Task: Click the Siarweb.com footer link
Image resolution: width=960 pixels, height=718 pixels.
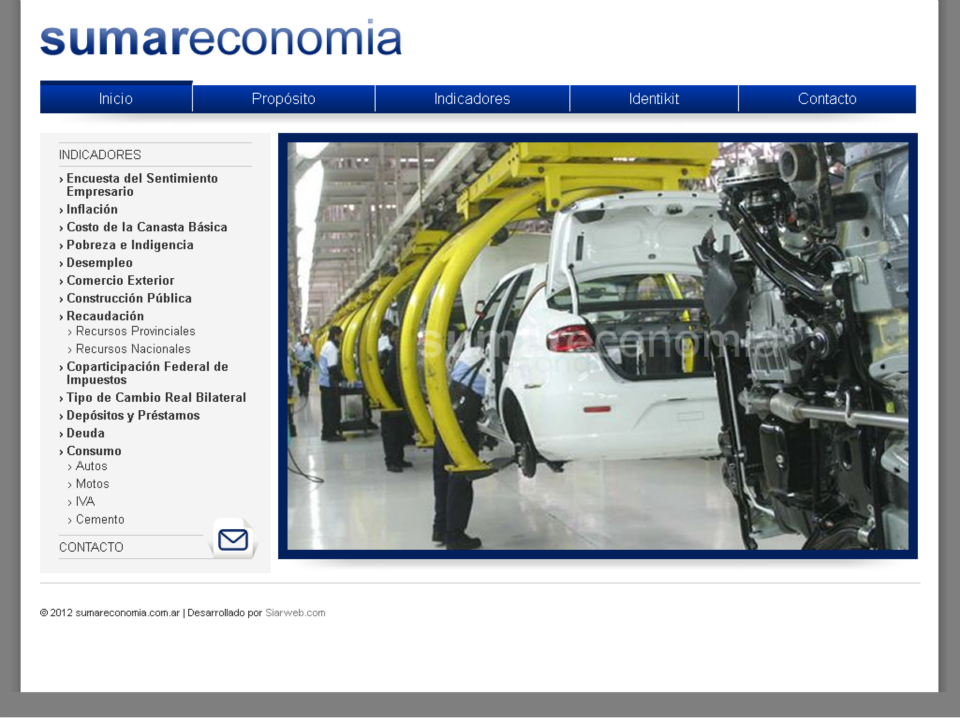Action: [295, 613]
